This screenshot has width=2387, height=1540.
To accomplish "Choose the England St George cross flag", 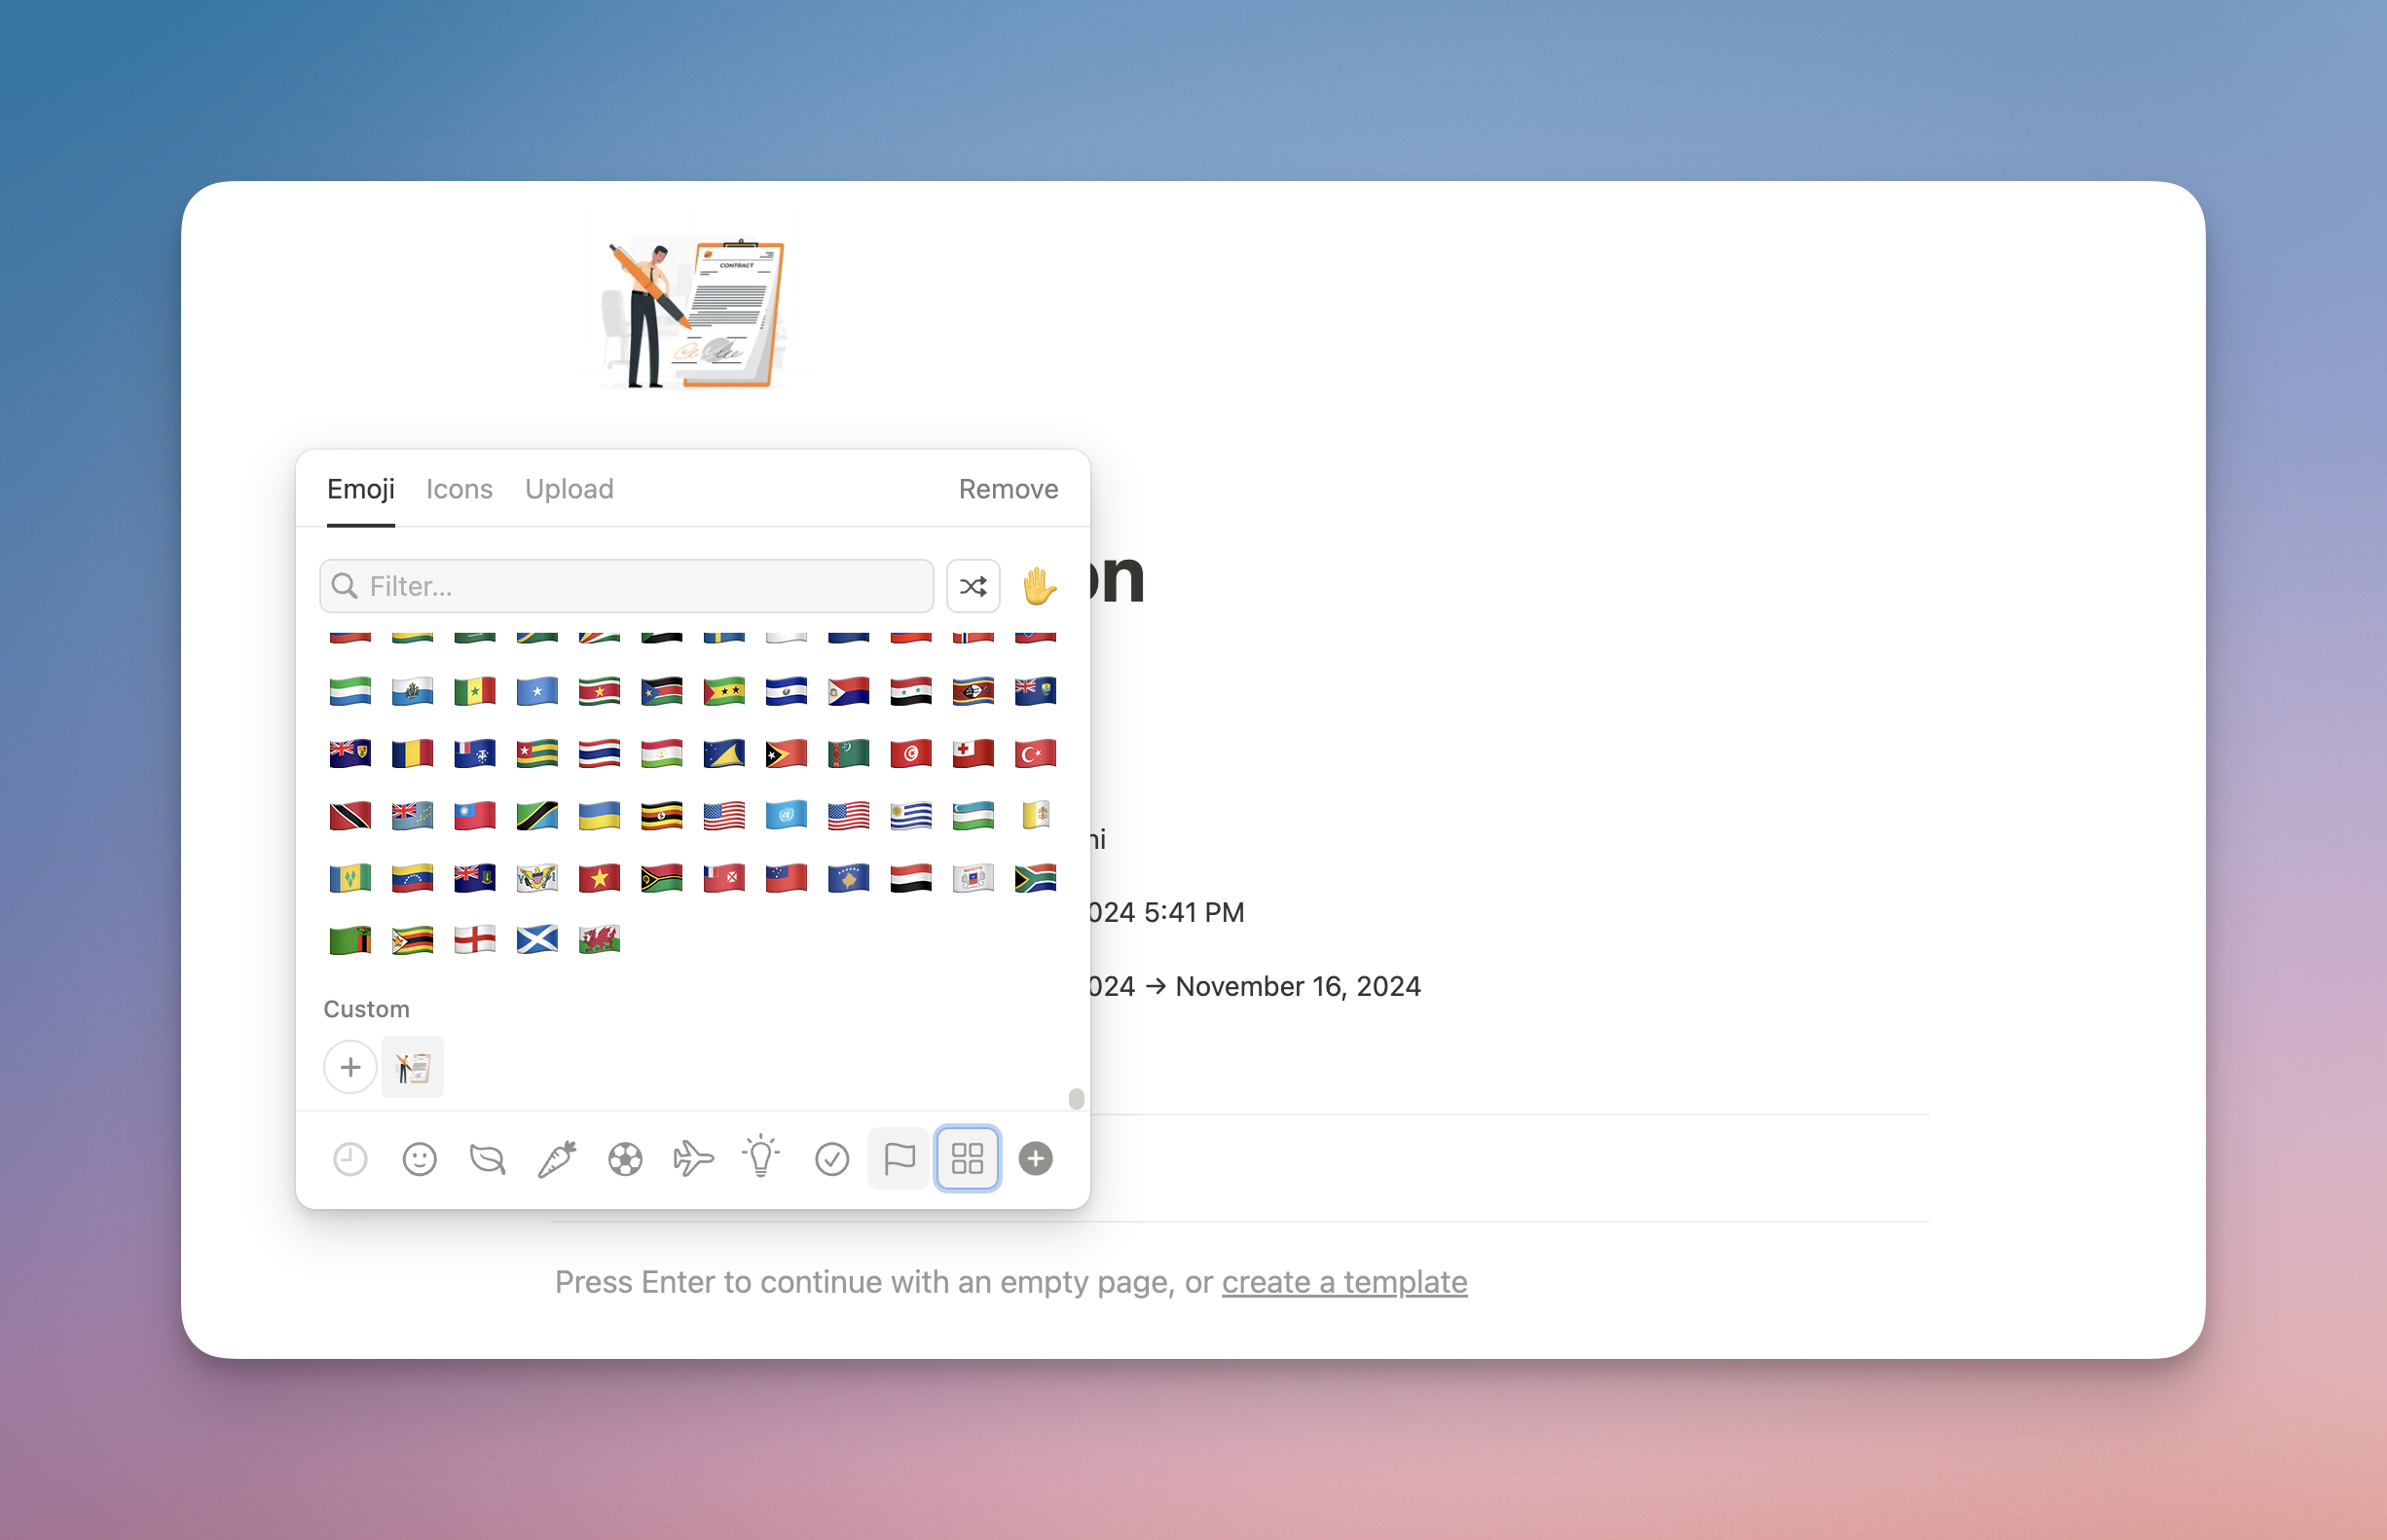I will 475,940.
